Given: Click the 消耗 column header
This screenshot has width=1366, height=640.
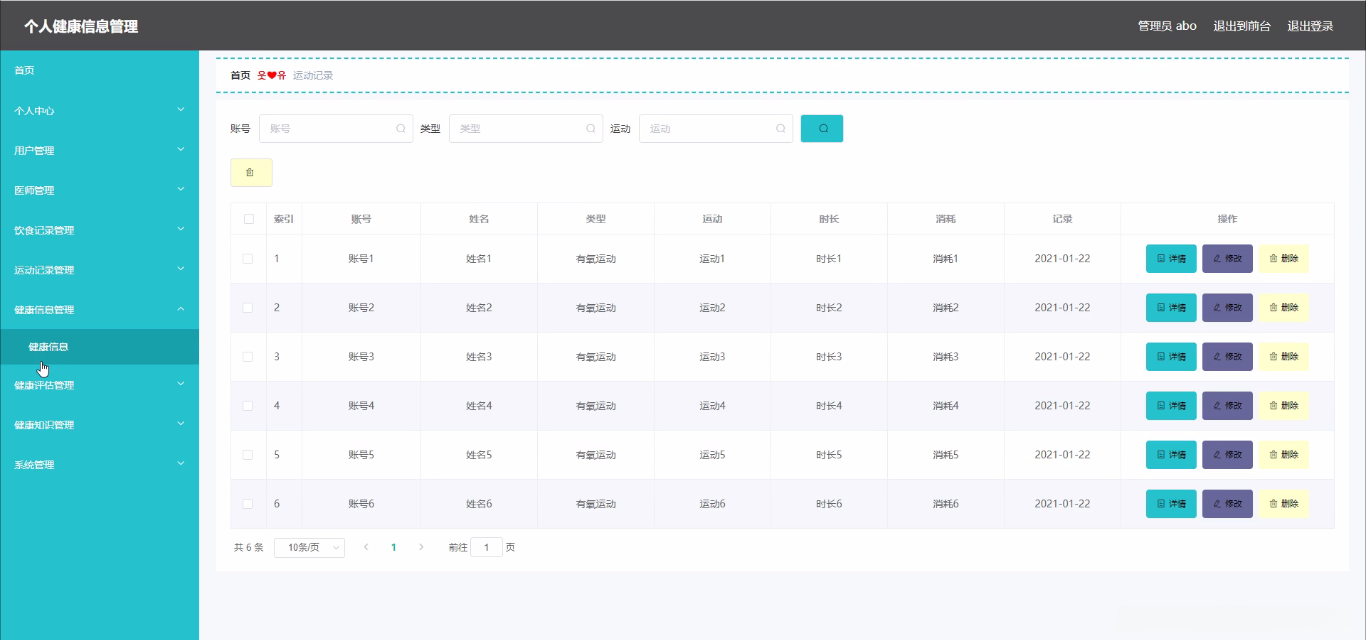Looking at the screenshot, I should pyautogui.click(x=946, y=218).
